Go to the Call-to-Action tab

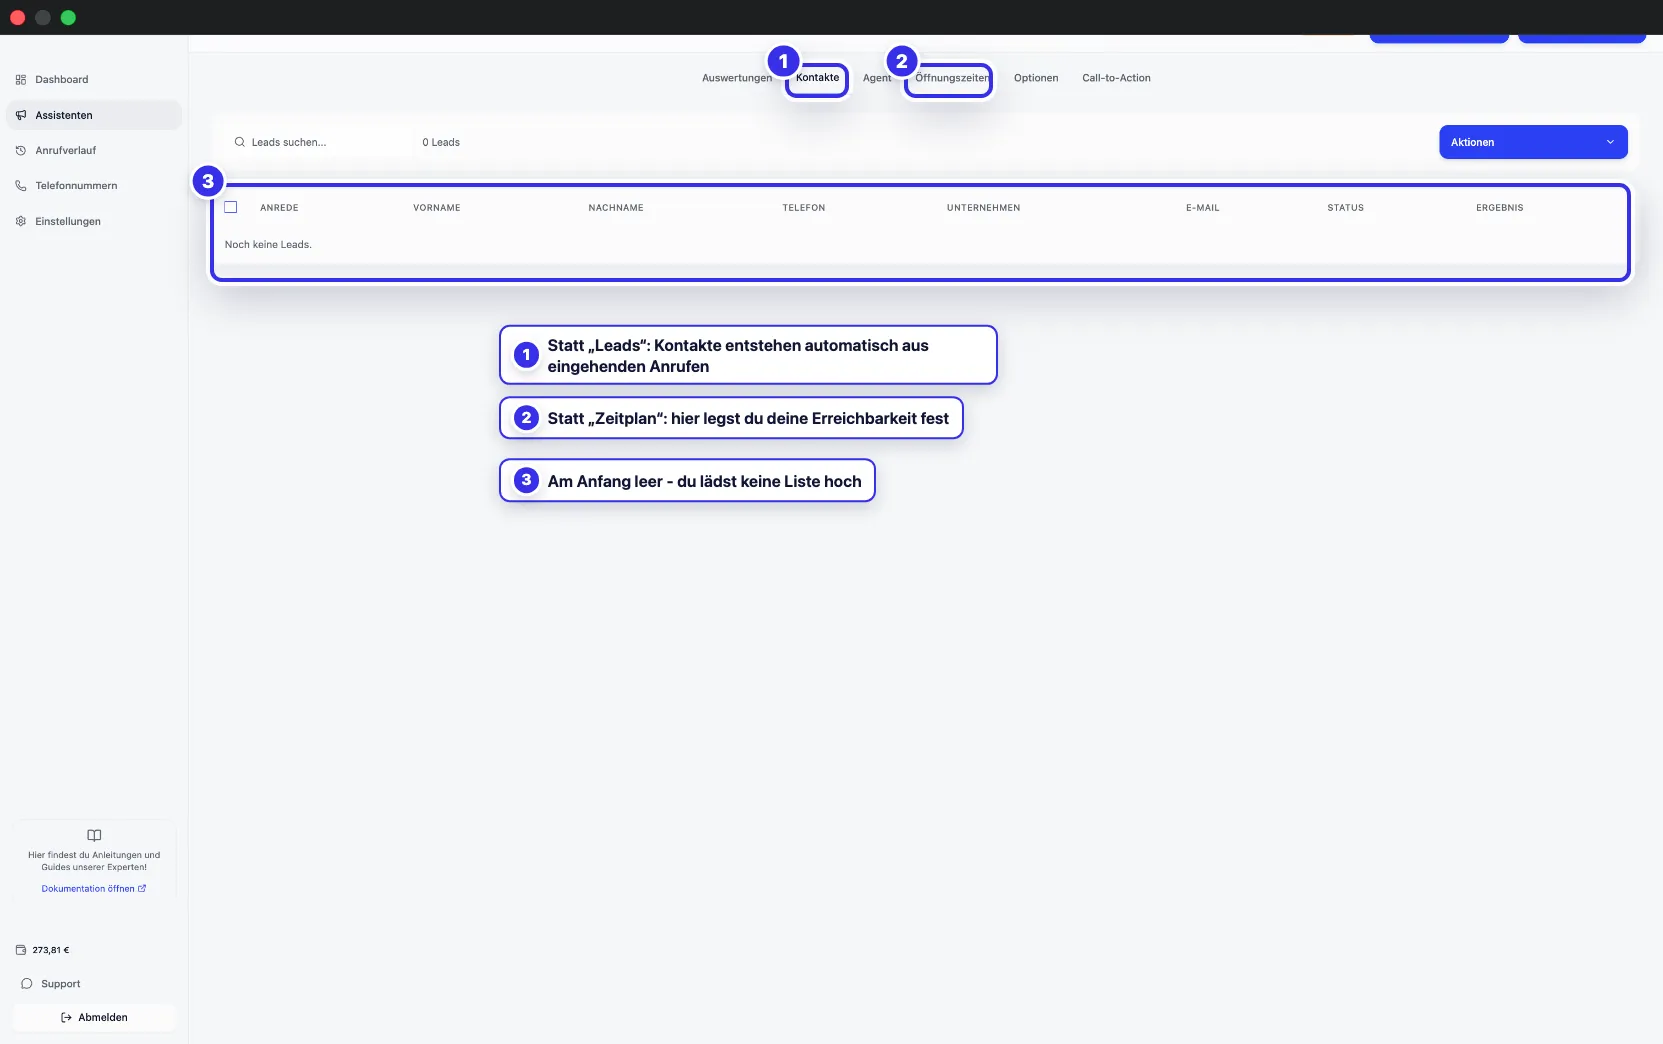tap(1116, 78)
